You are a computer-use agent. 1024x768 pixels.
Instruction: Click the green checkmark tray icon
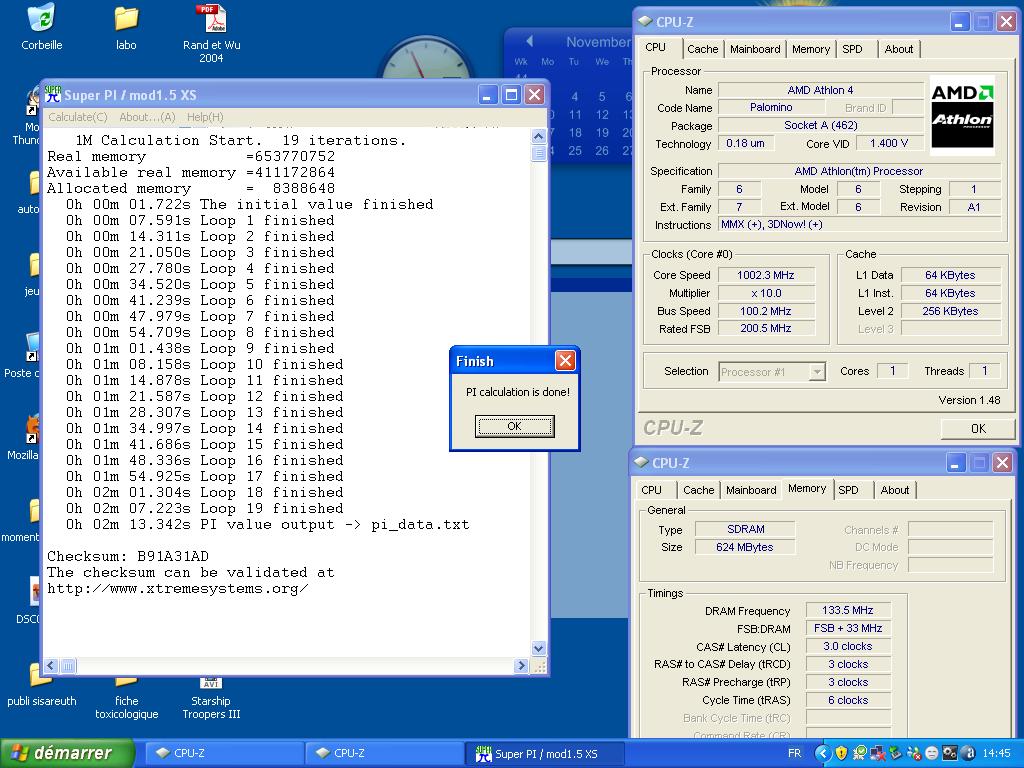(860, 753)
